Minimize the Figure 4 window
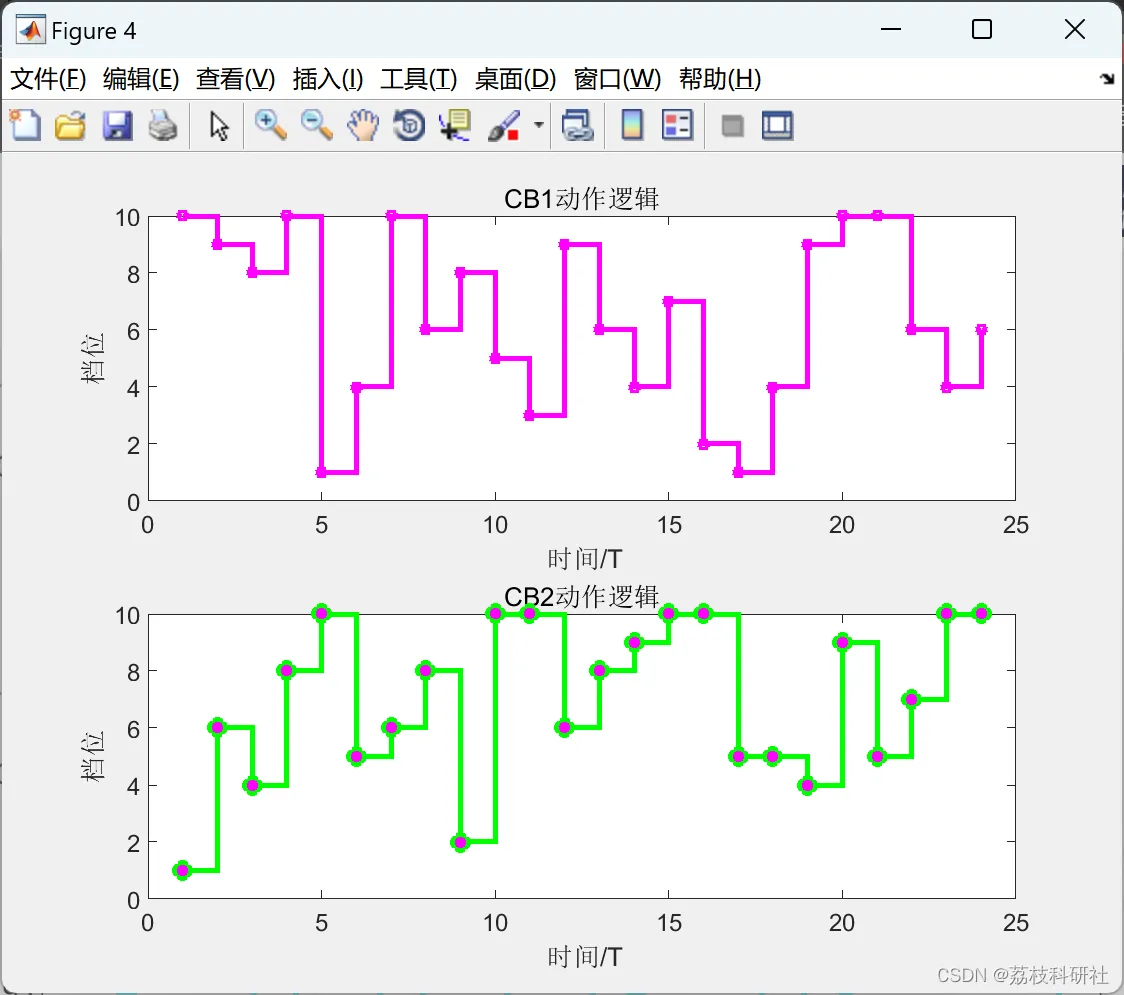Image resolution: width=1124 pixels, height=995 pixels. coord(890,29)
